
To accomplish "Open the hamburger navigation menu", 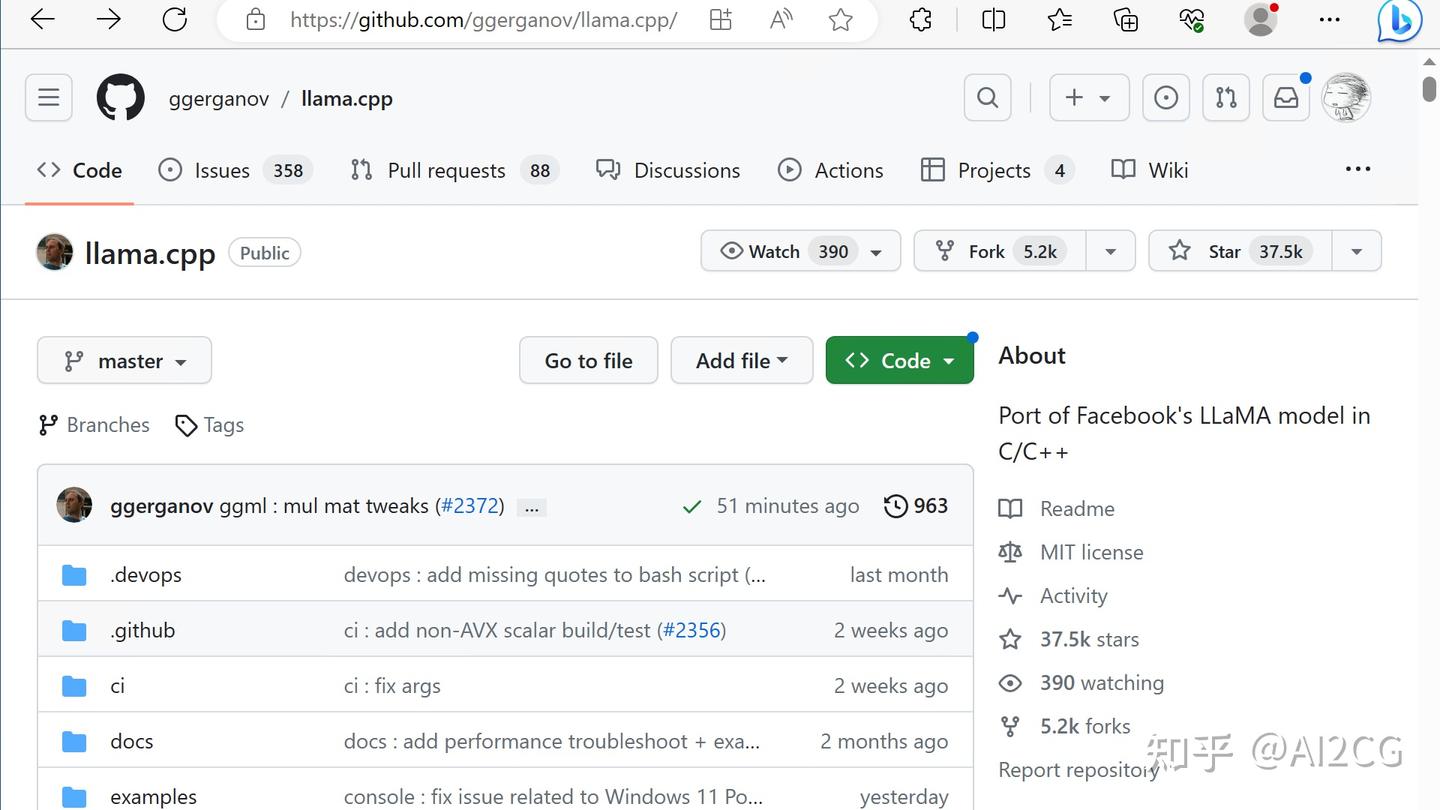I will click(x=48, y=98).
